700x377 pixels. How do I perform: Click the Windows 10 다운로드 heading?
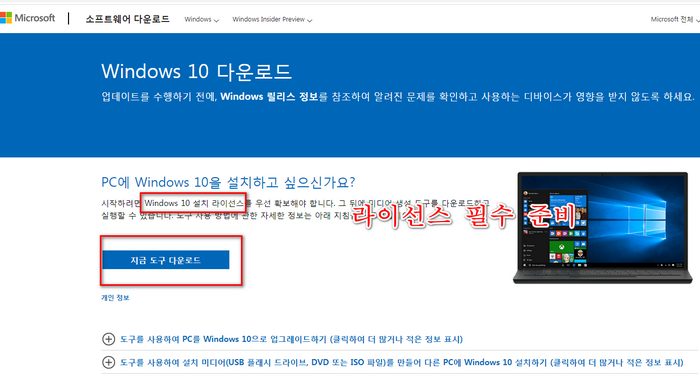pyautogui.click(x=196, y=72)
